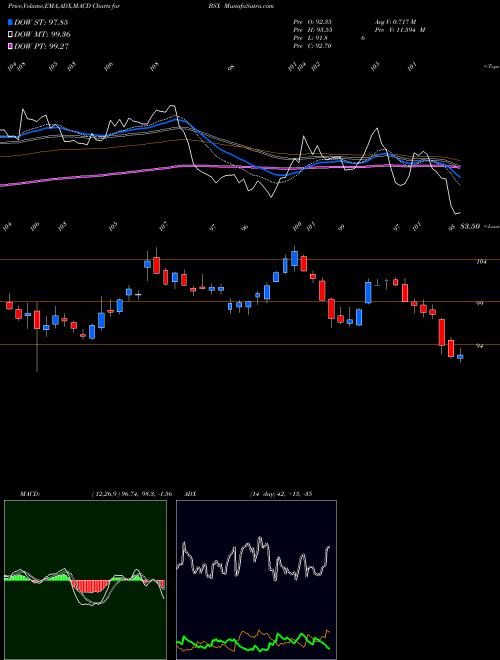Viewport: 500px width, 660px height.
Task: Click the last blue candlestick near 93
Action: pyautogui.click(x=460, y=357)
